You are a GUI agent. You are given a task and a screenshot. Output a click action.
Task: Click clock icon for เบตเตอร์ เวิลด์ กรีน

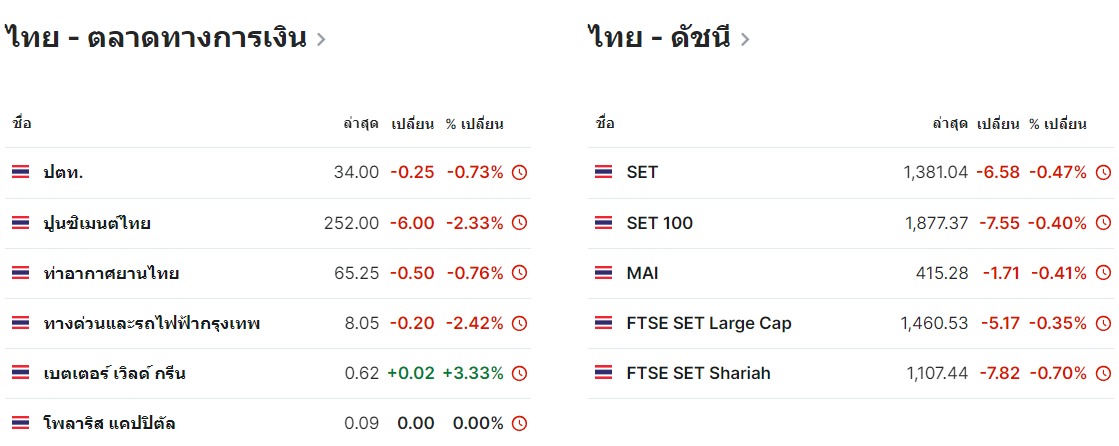click(519, 373)
